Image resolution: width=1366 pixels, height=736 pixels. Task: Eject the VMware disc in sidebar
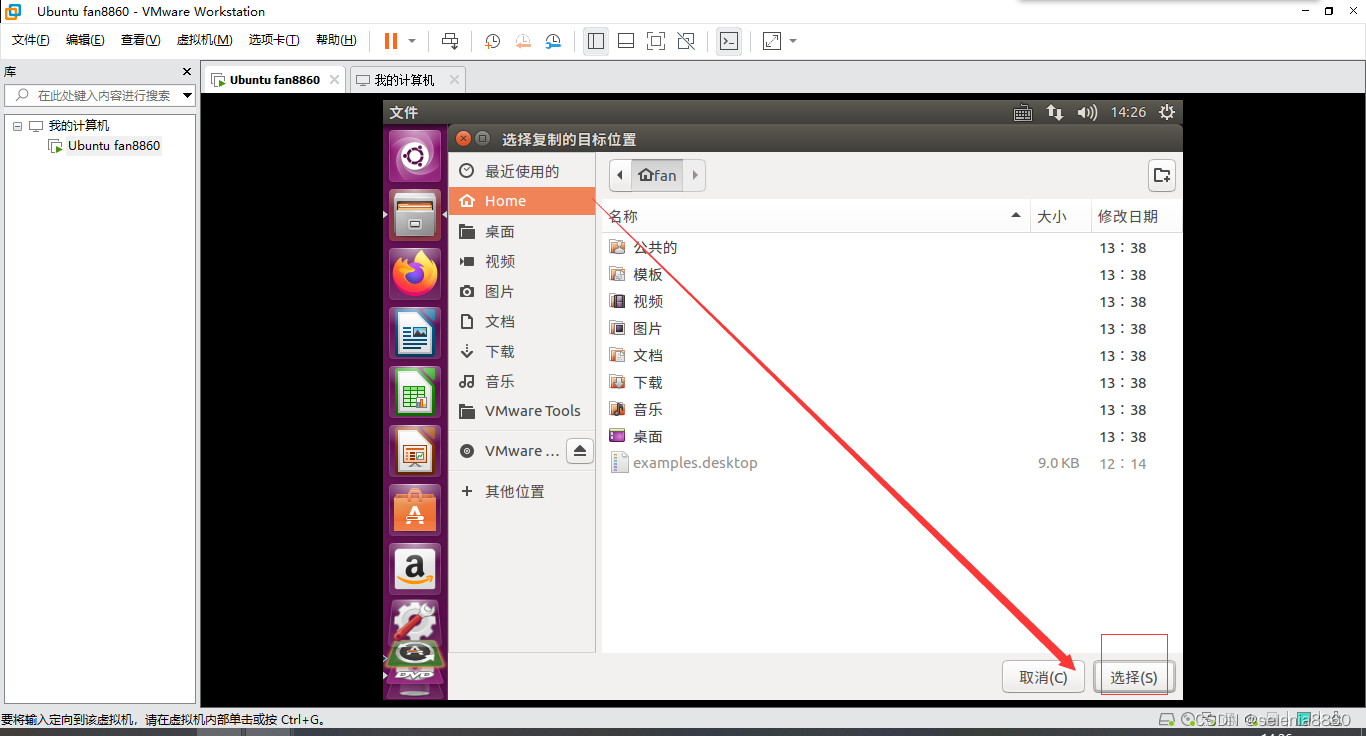coord(580,451)
